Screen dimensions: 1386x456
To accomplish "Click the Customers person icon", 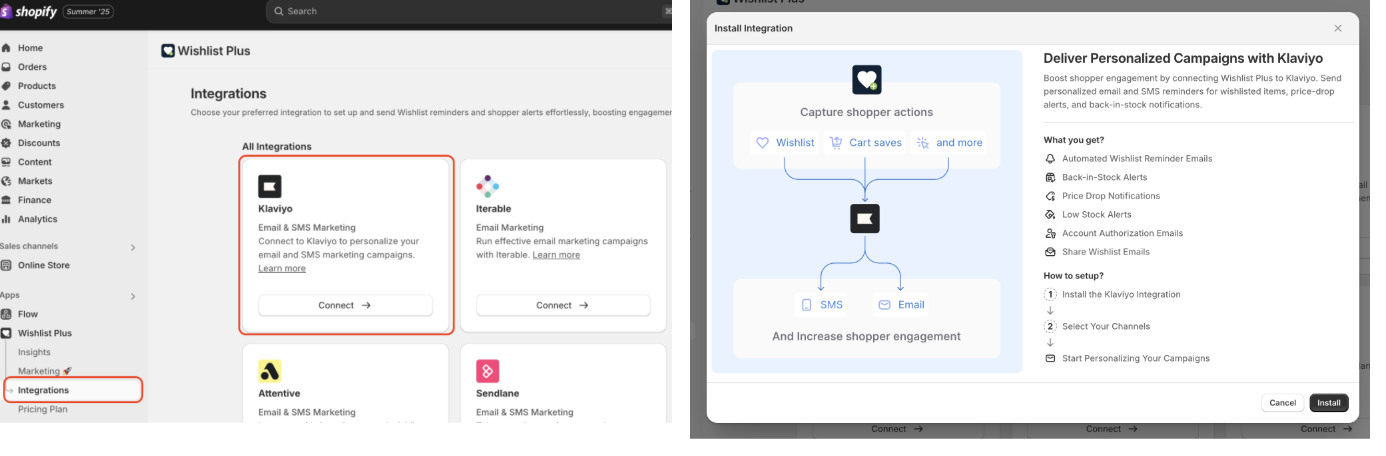I will tap(6, 105).
